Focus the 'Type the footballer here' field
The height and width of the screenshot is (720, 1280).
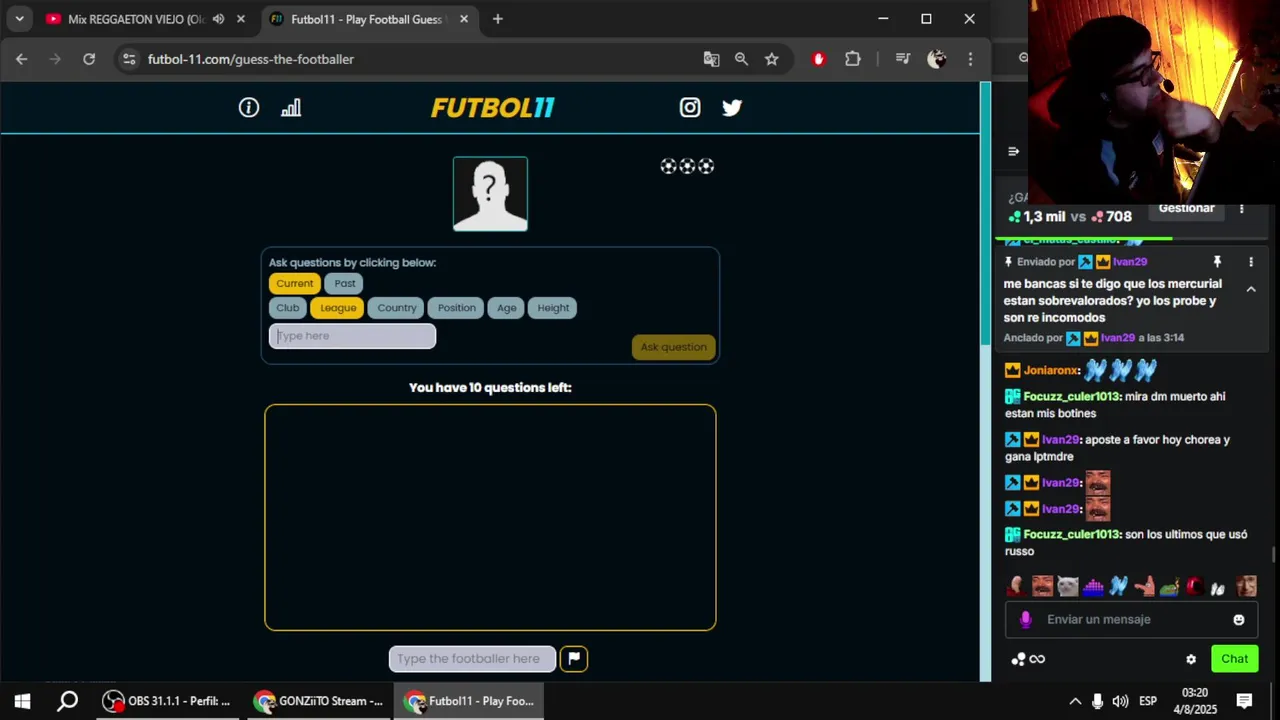pos(472,658)
